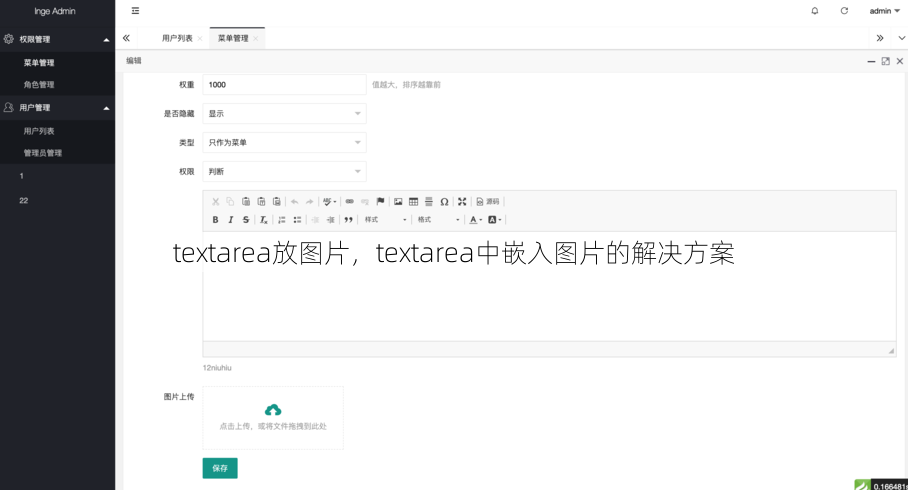The image size is (908, 490).
Task: Decrease indent in the editor
Action: click(315, 220)
